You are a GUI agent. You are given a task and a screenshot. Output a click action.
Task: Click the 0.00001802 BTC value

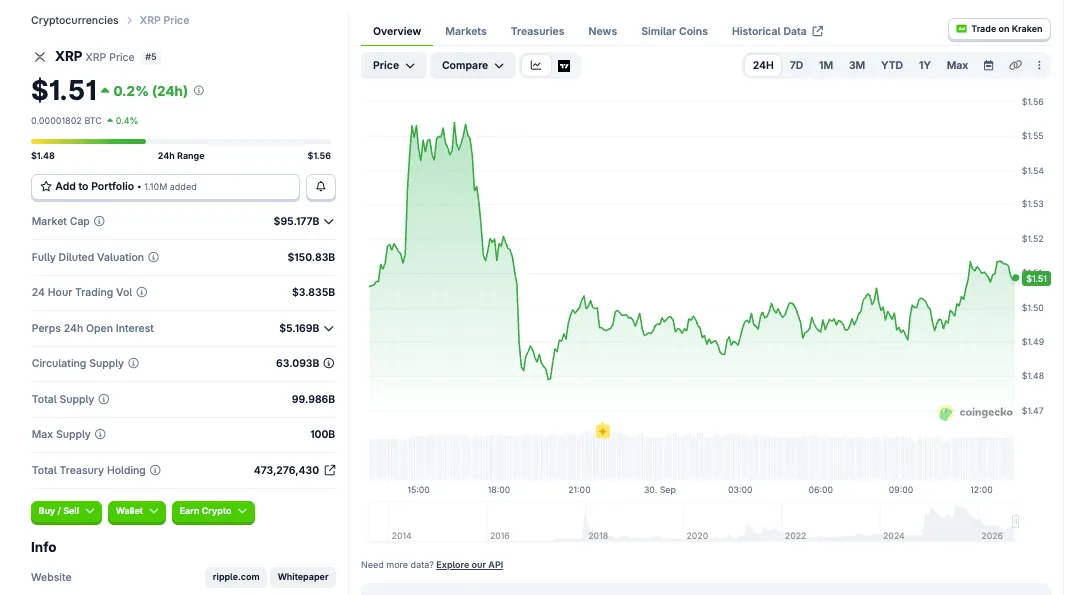click(66, 121)
